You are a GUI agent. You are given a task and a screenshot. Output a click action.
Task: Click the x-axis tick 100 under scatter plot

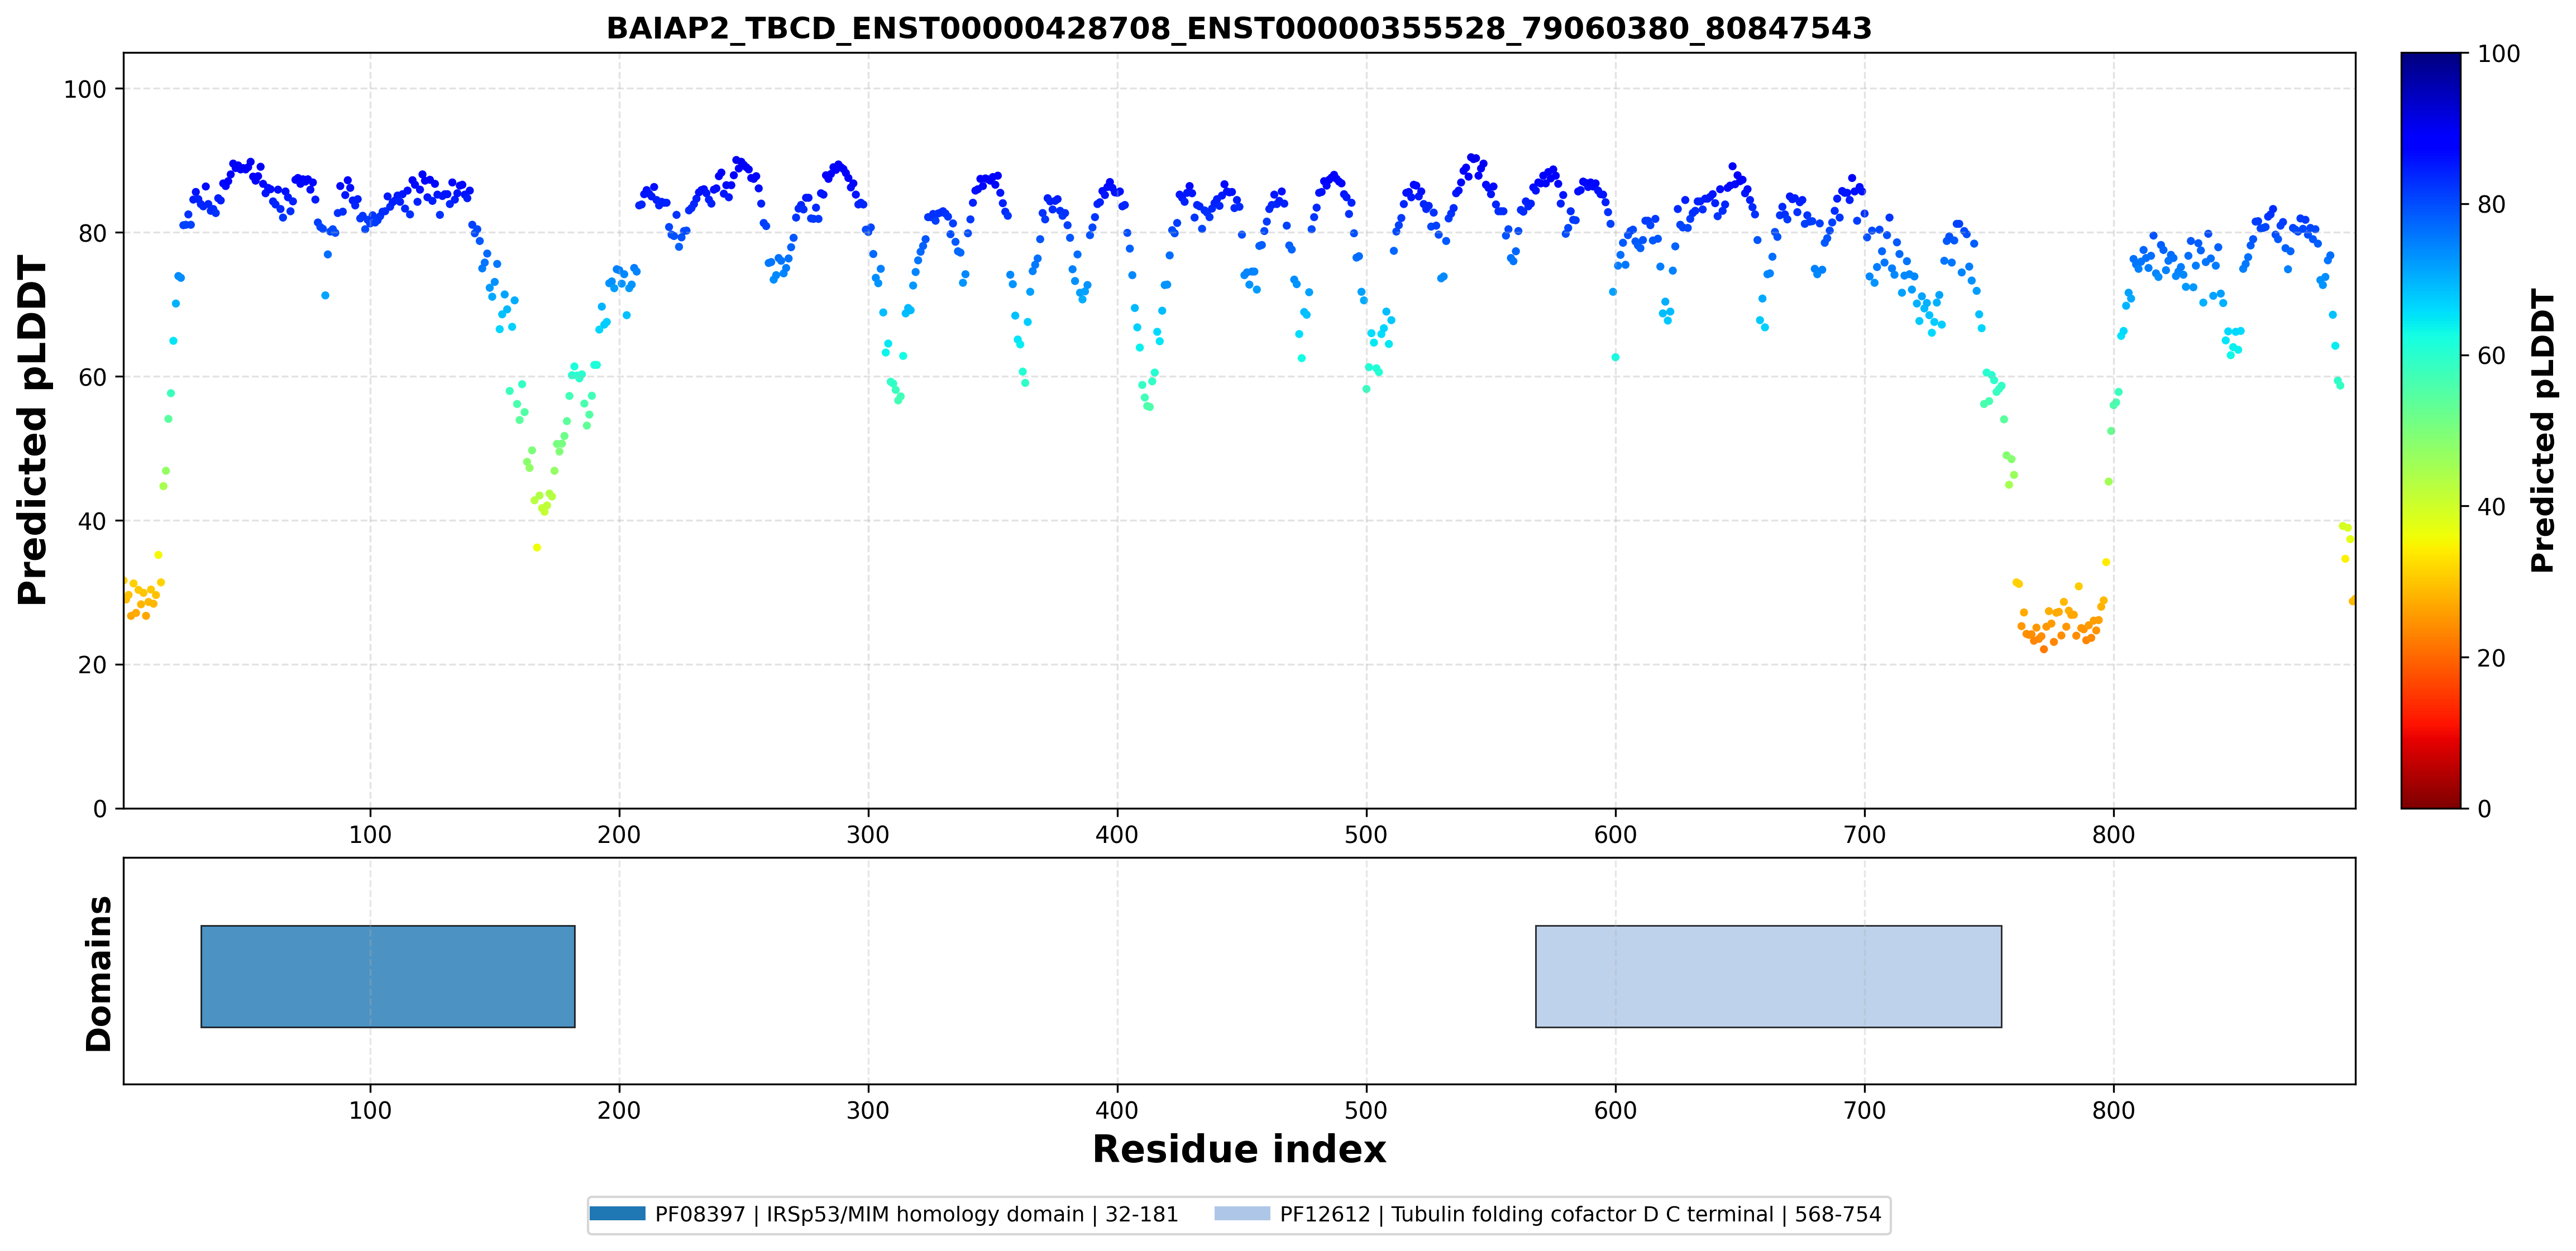pos(370,835)
